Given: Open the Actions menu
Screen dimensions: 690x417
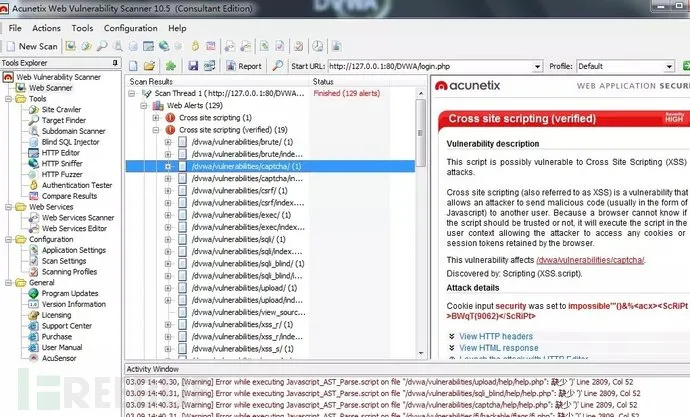Looking at the screenshot, I should tap(46, 28).
